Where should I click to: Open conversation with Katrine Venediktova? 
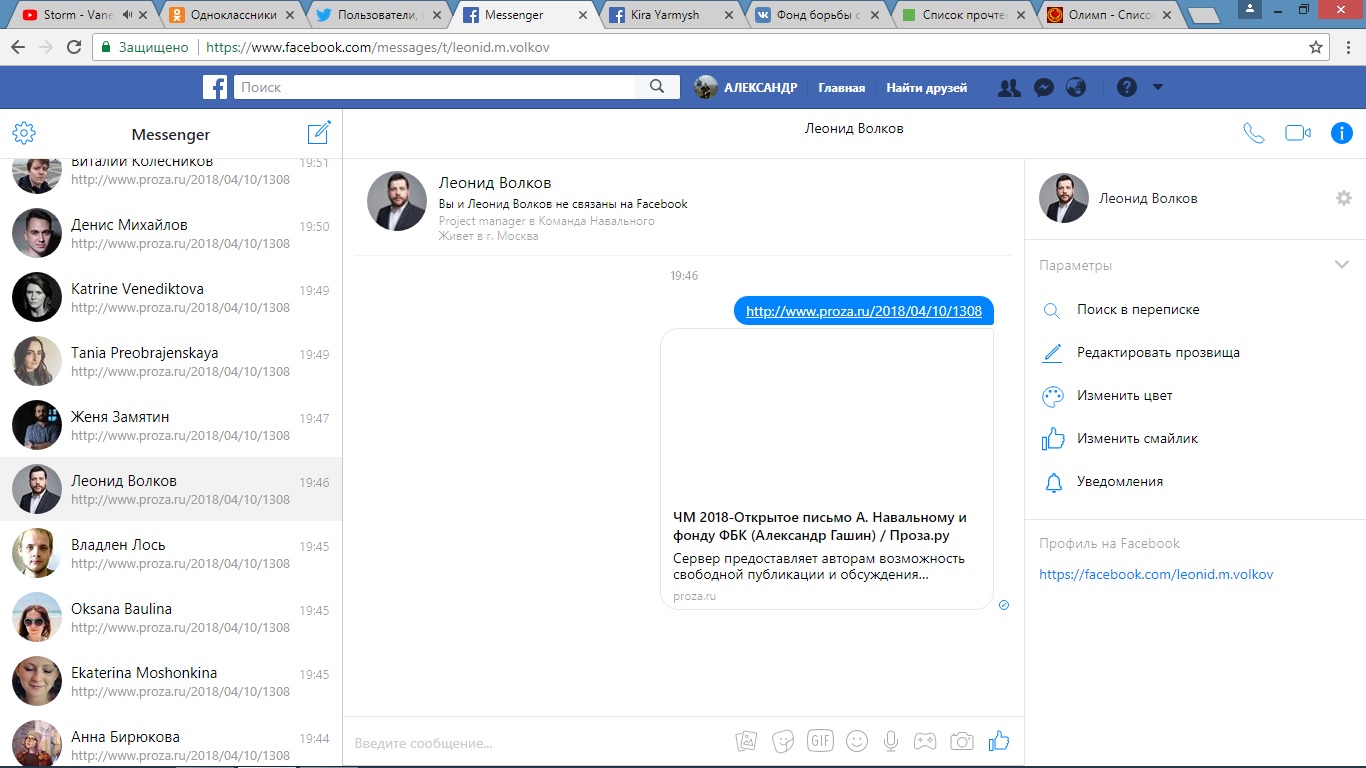pos(171,297)
